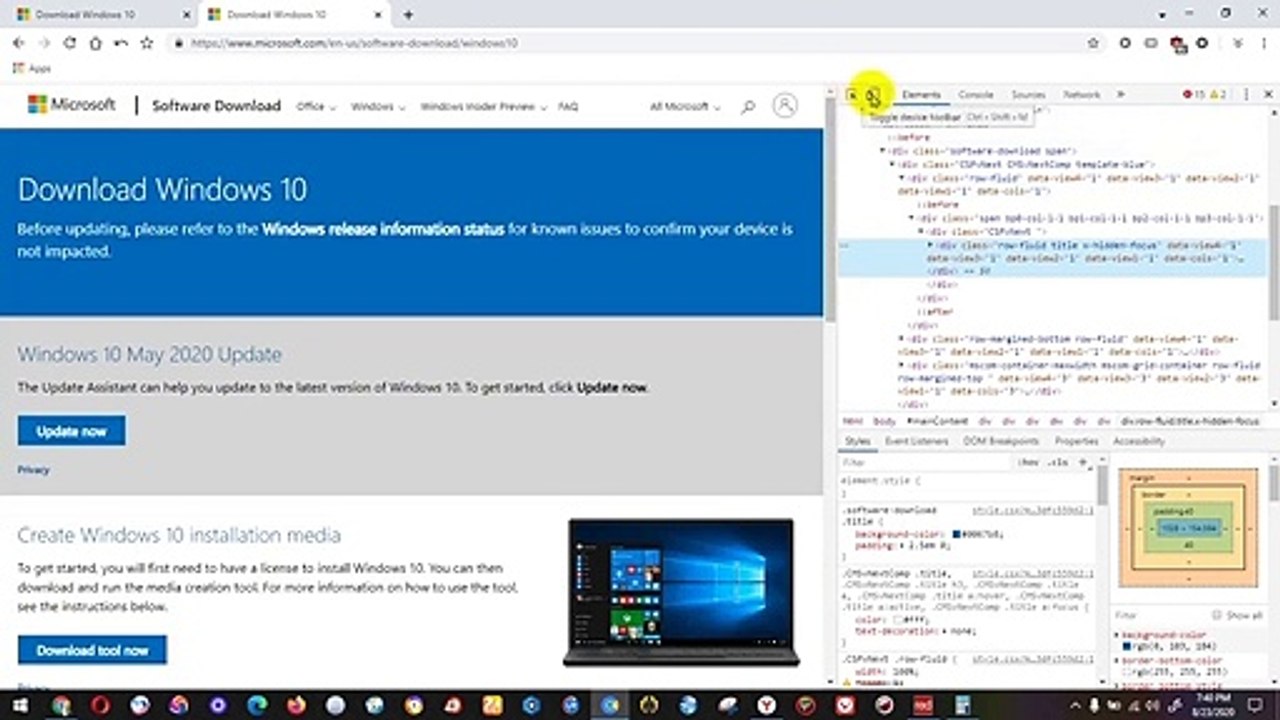This screenshot has width=1280, height=720.
Task: Click the Update now button
Action: (x=71, y=431)
